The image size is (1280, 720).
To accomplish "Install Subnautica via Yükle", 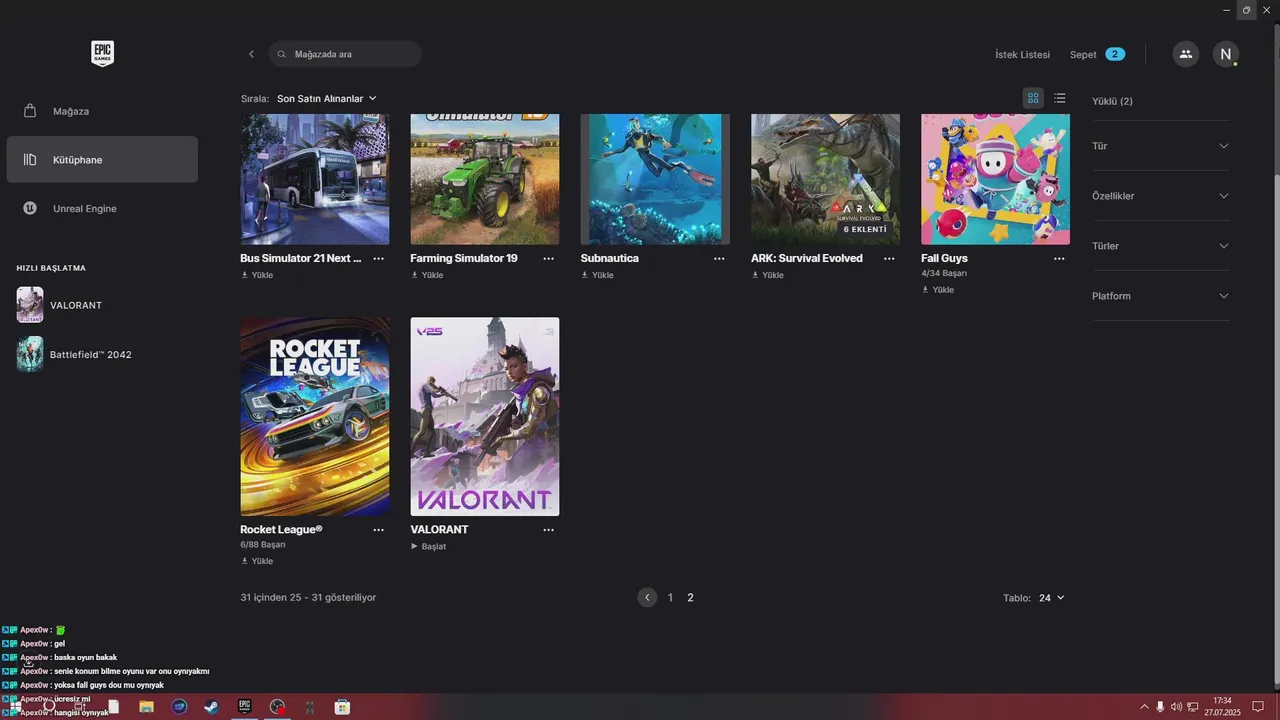I will click(597, 275).
